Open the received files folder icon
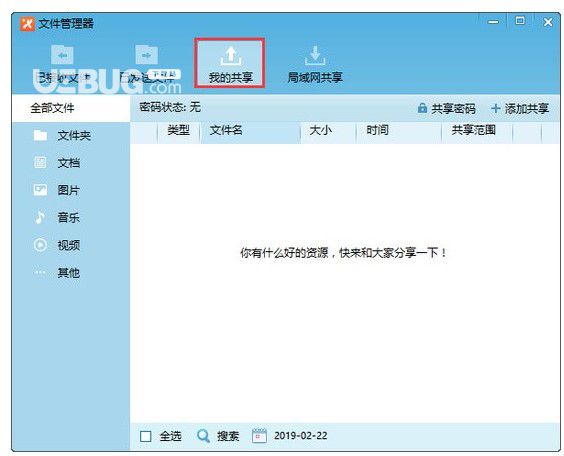Screen dimensions: 564x456 pyautogui.click(x=62, y=55)
